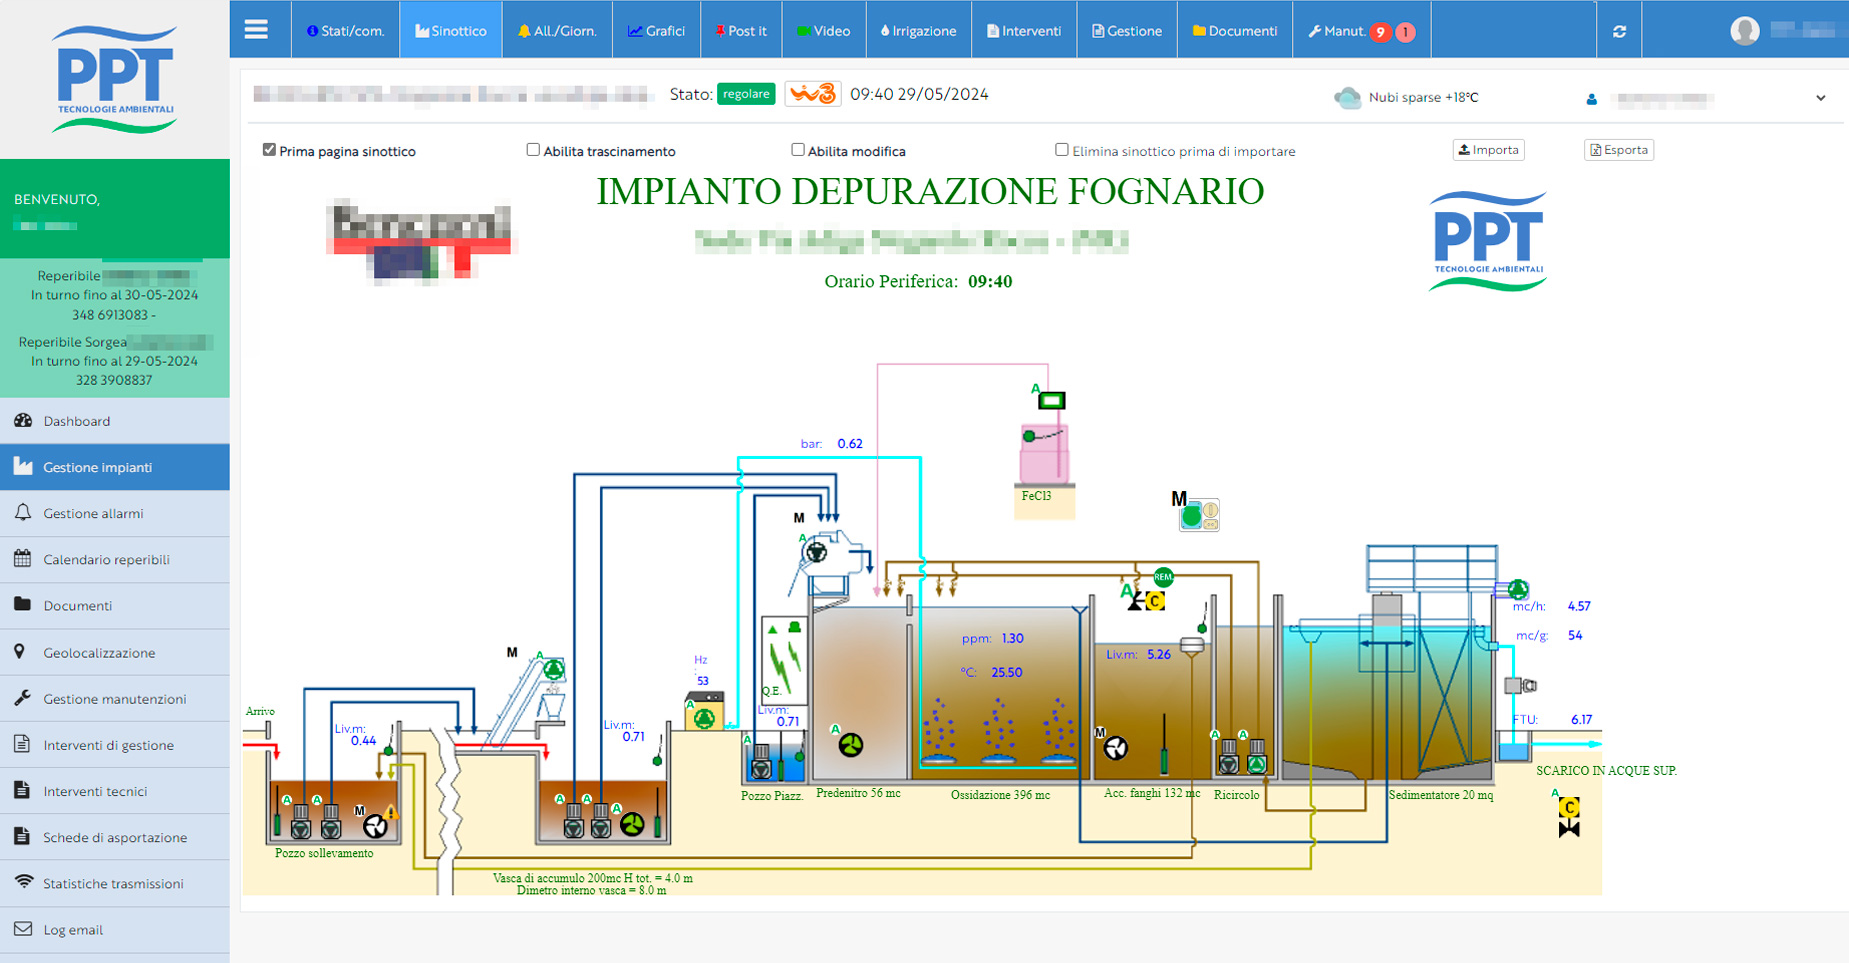Open the Stati/com. tab
This screenshot has height=963, width=1849.
coord(345,30)
